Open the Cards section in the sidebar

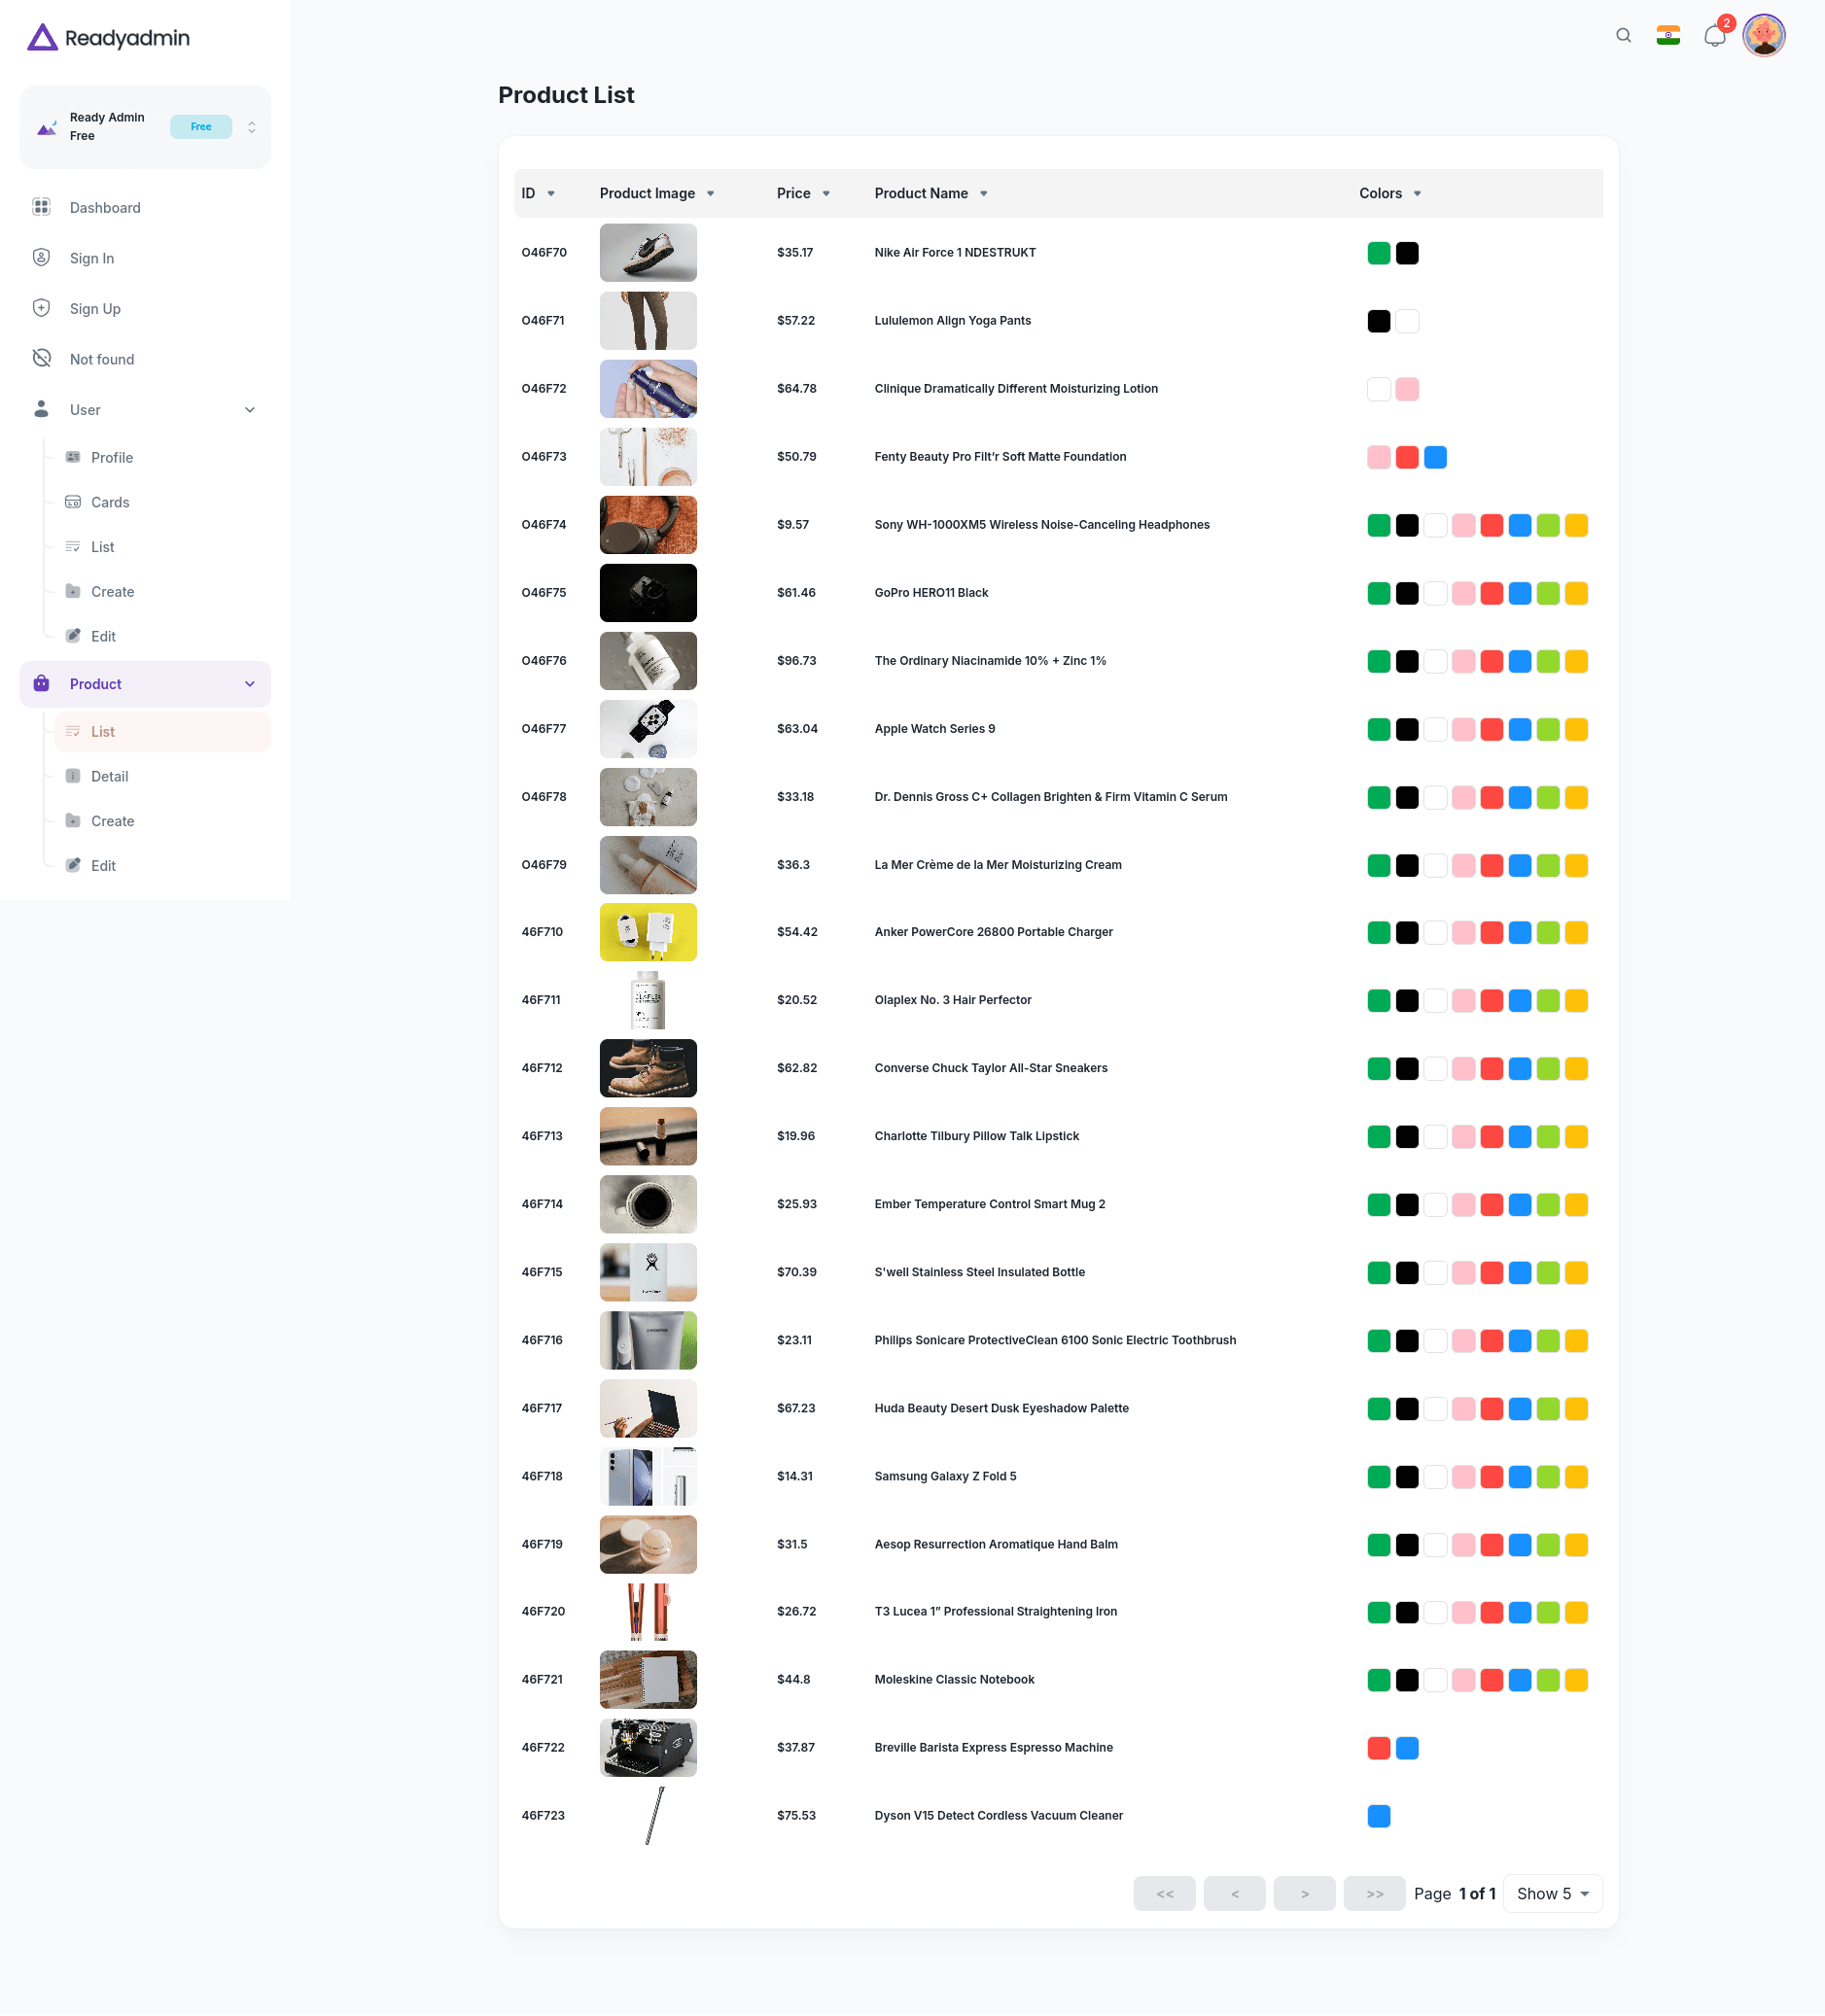click(x=110, y=502)
